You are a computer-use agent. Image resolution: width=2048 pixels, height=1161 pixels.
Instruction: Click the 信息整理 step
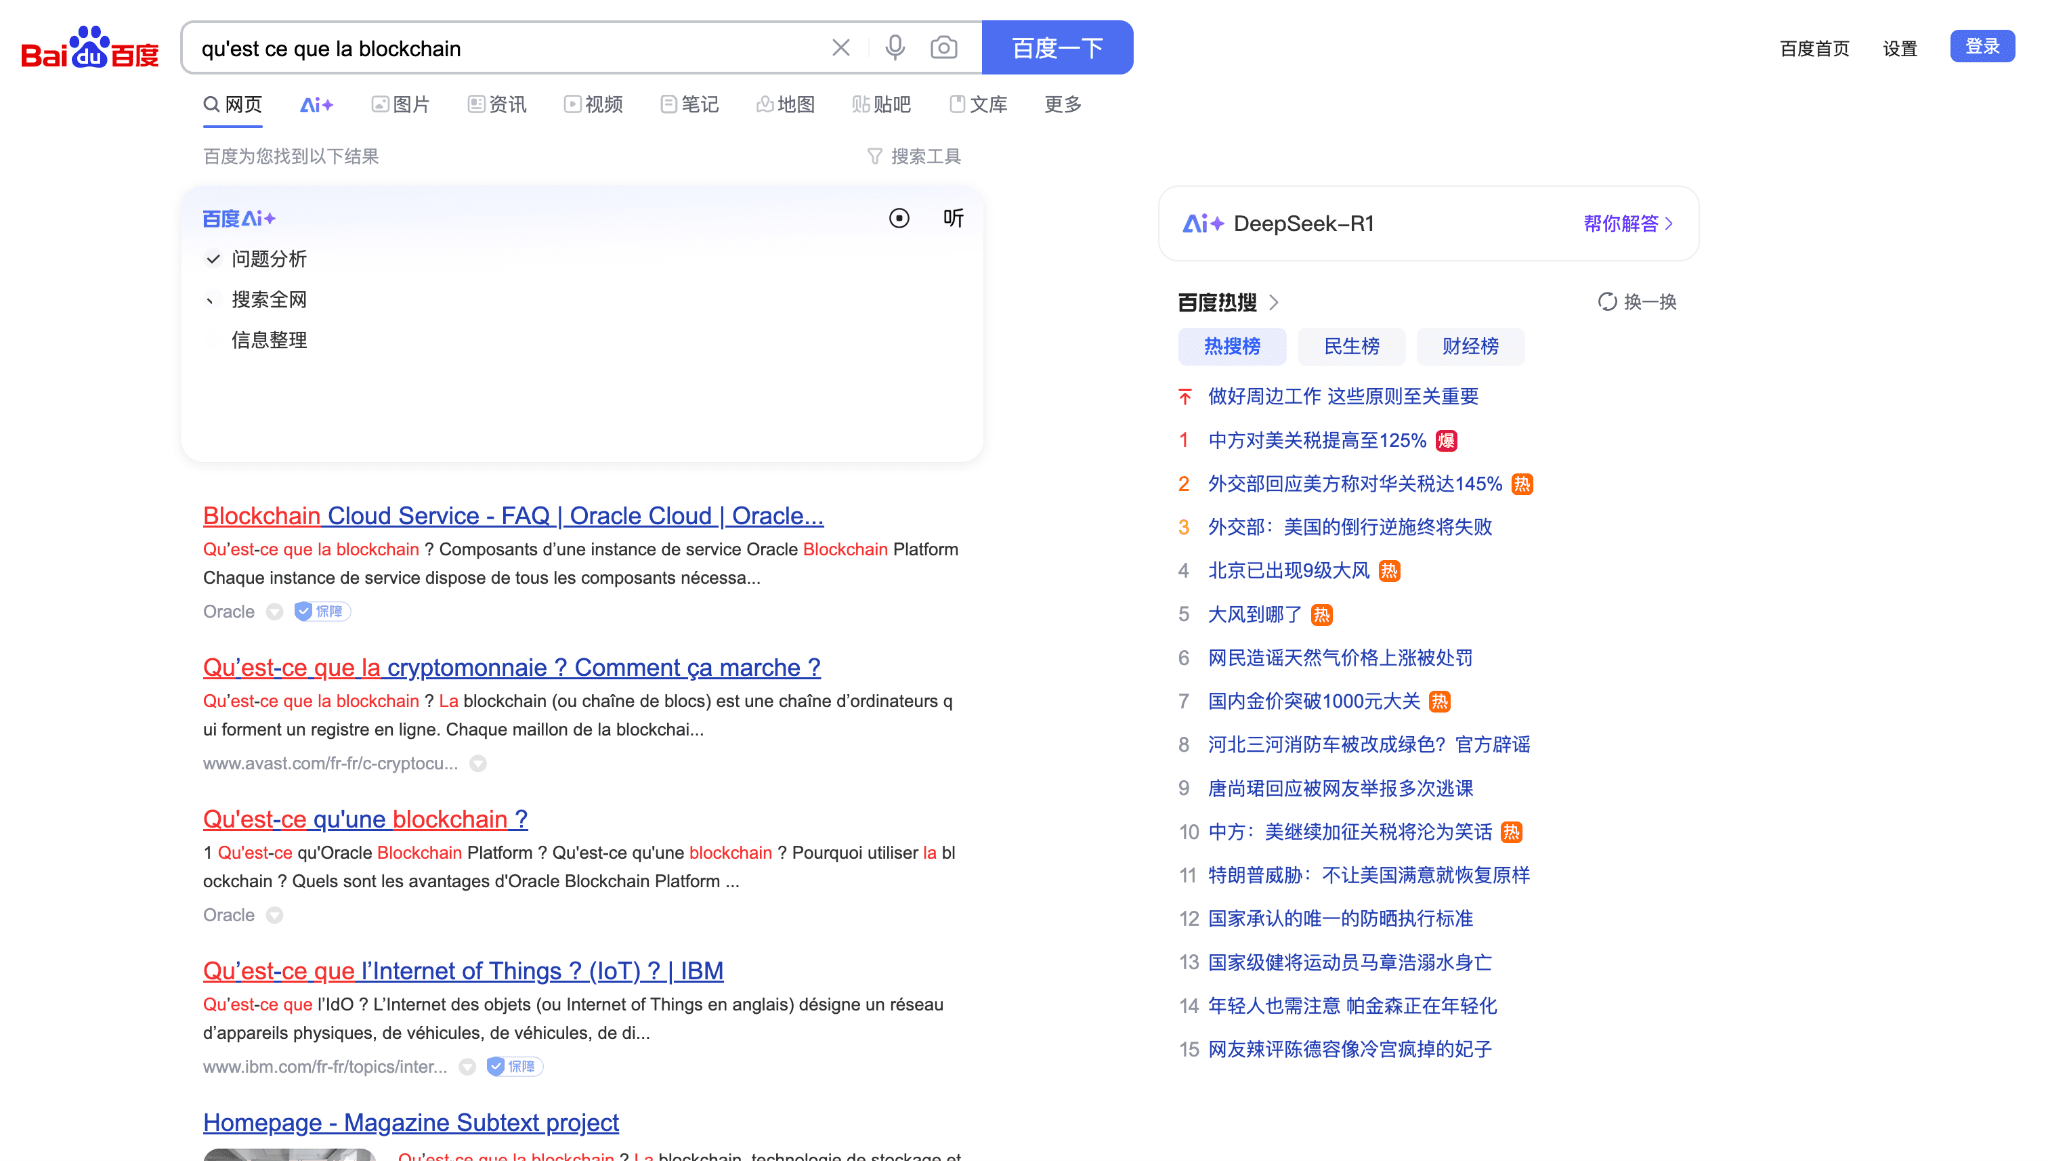point(269,341)
